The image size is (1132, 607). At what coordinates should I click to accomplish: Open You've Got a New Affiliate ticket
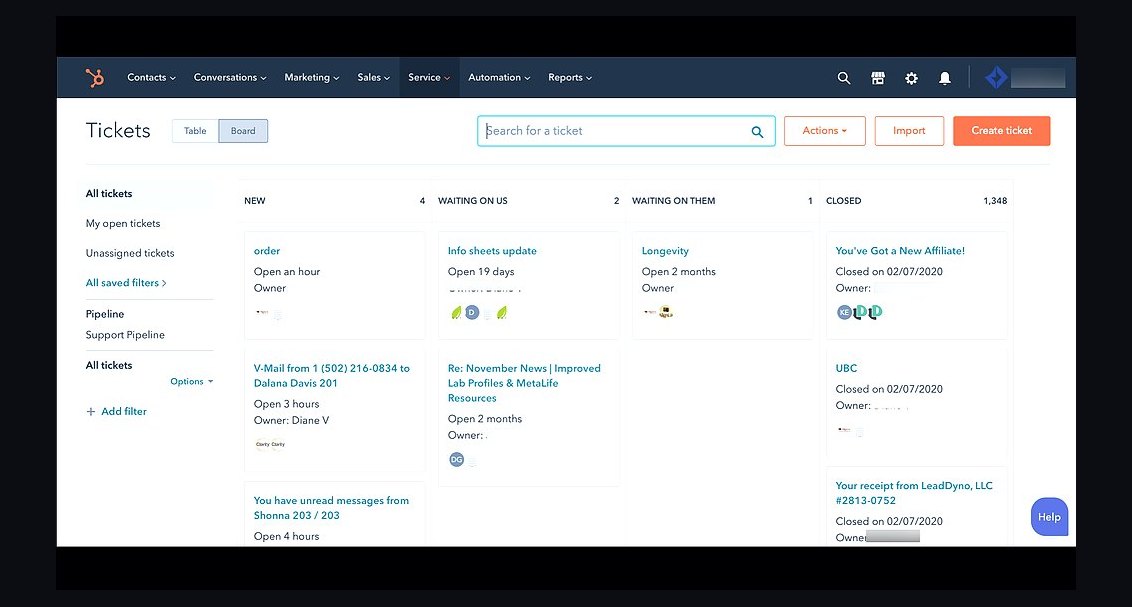click(x=900, y=250)
